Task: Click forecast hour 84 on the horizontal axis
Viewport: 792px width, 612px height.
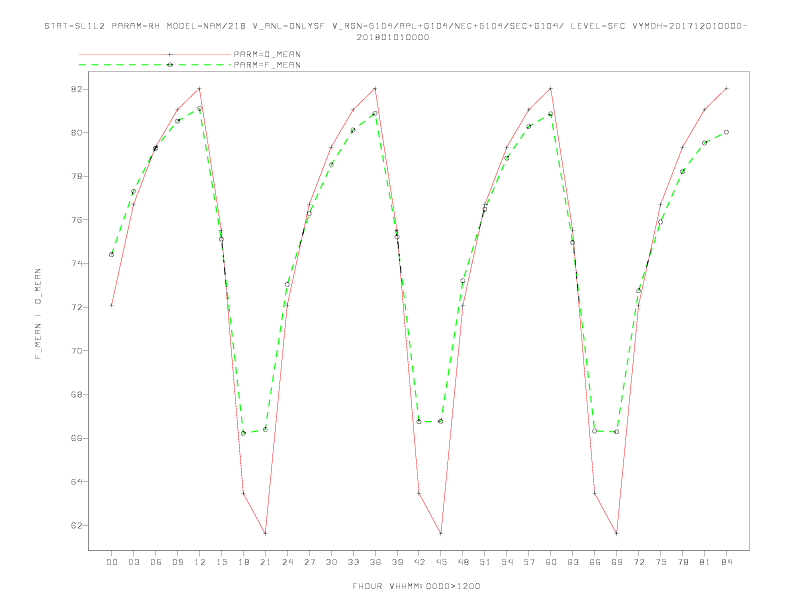Action: pyautogui.click(x=726, y=562)
